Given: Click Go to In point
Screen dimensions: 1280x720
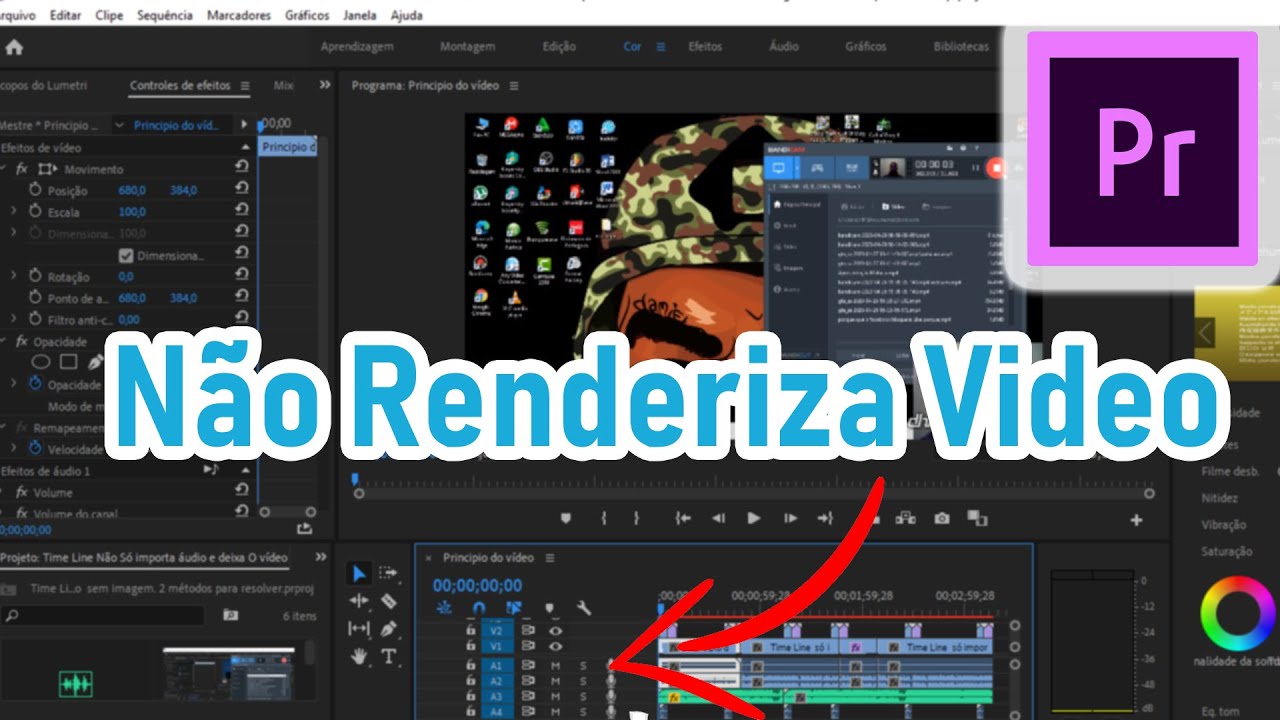Looking at the screenshot, I should click(x=683, y=518).
